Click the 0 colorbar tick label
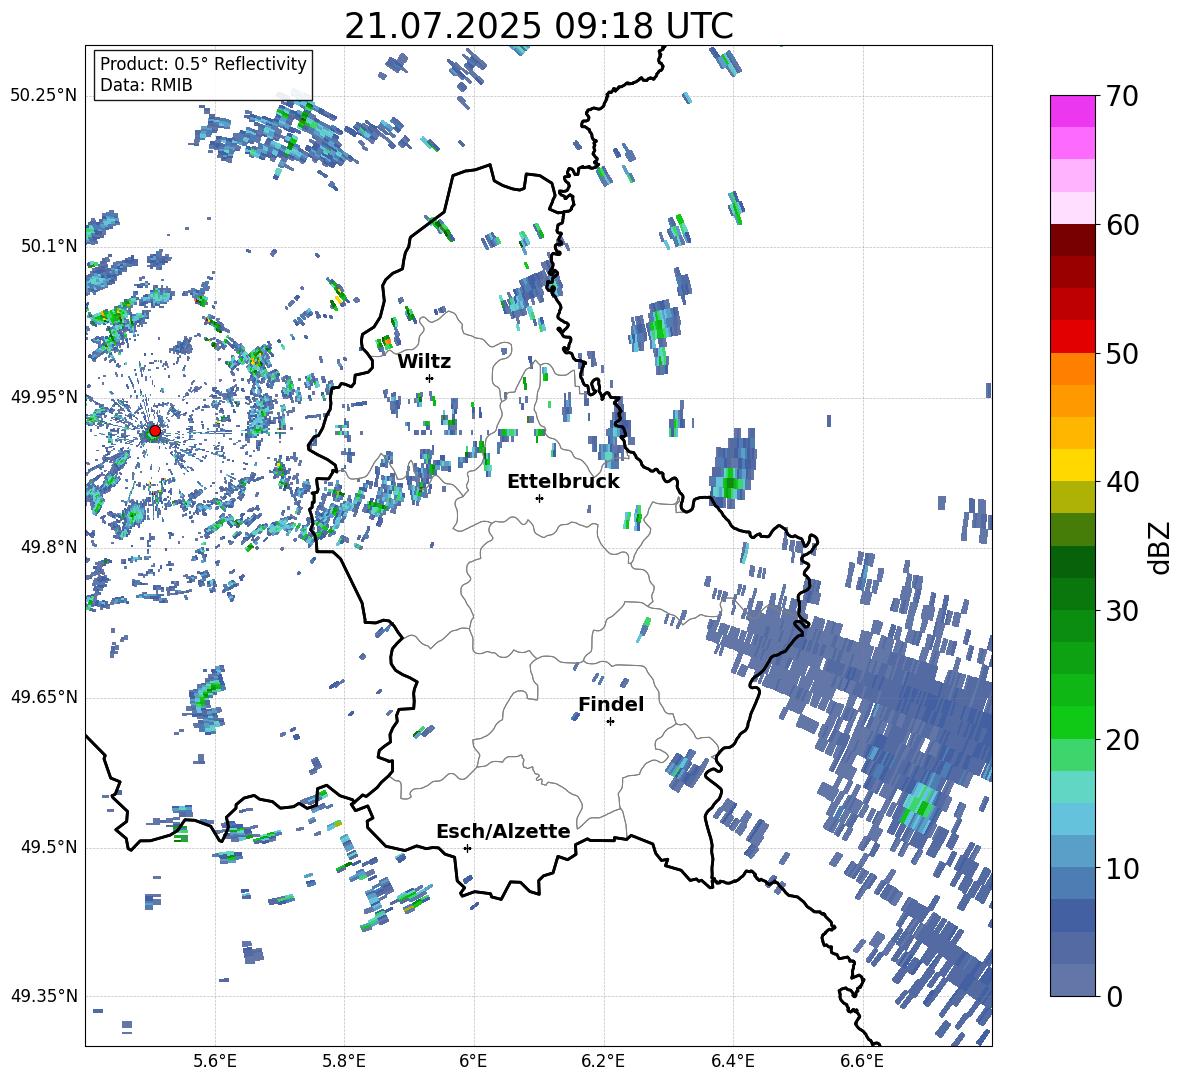The image size is (1184, 1081). click(x=1113, y=997)
